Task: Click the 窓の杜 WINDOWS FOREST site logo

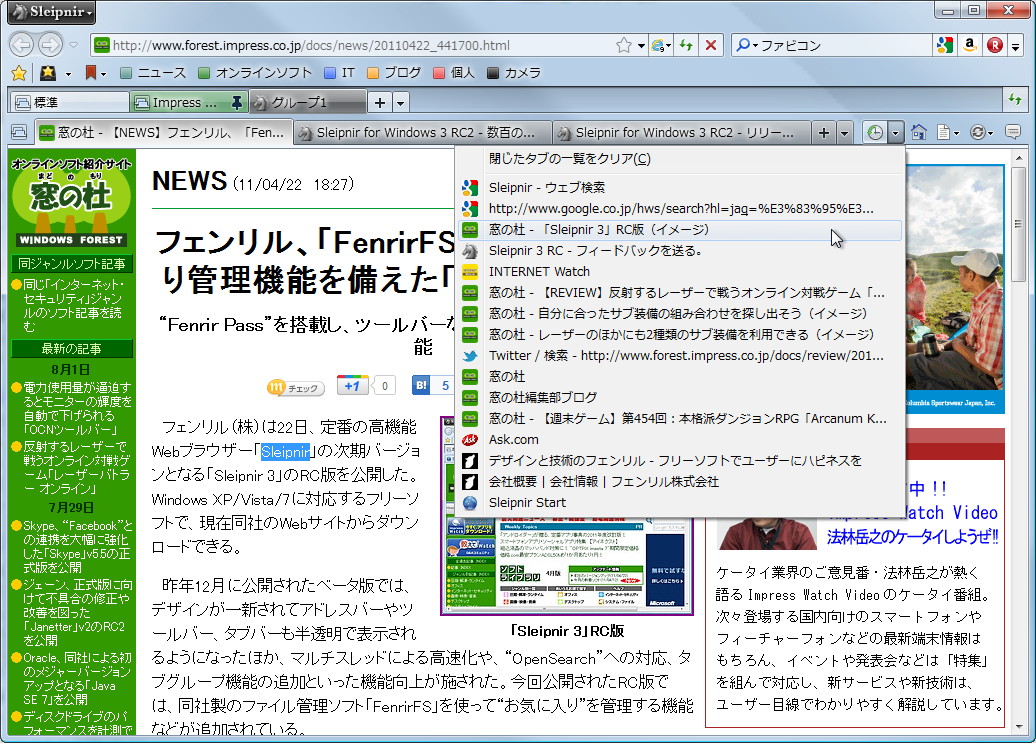Action: 71,202
